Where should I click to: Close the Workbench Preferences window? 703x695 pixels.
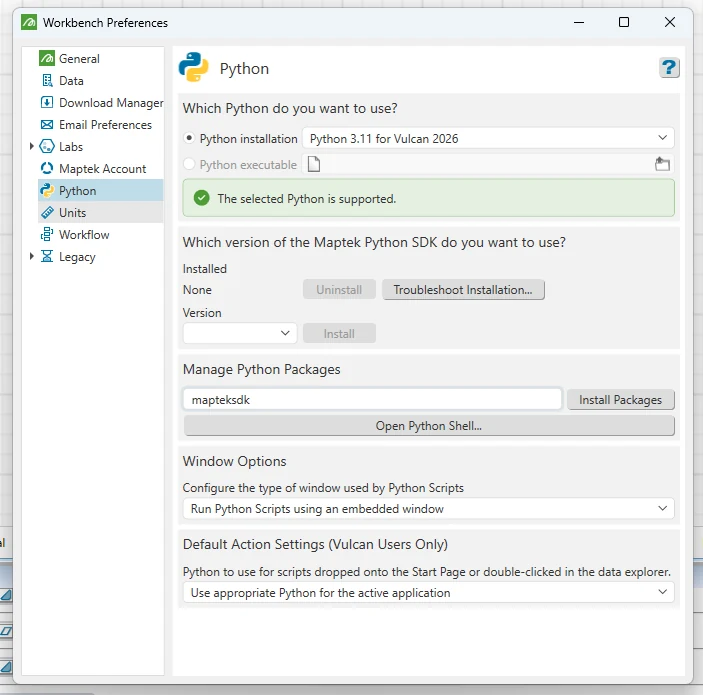(669, 22)
